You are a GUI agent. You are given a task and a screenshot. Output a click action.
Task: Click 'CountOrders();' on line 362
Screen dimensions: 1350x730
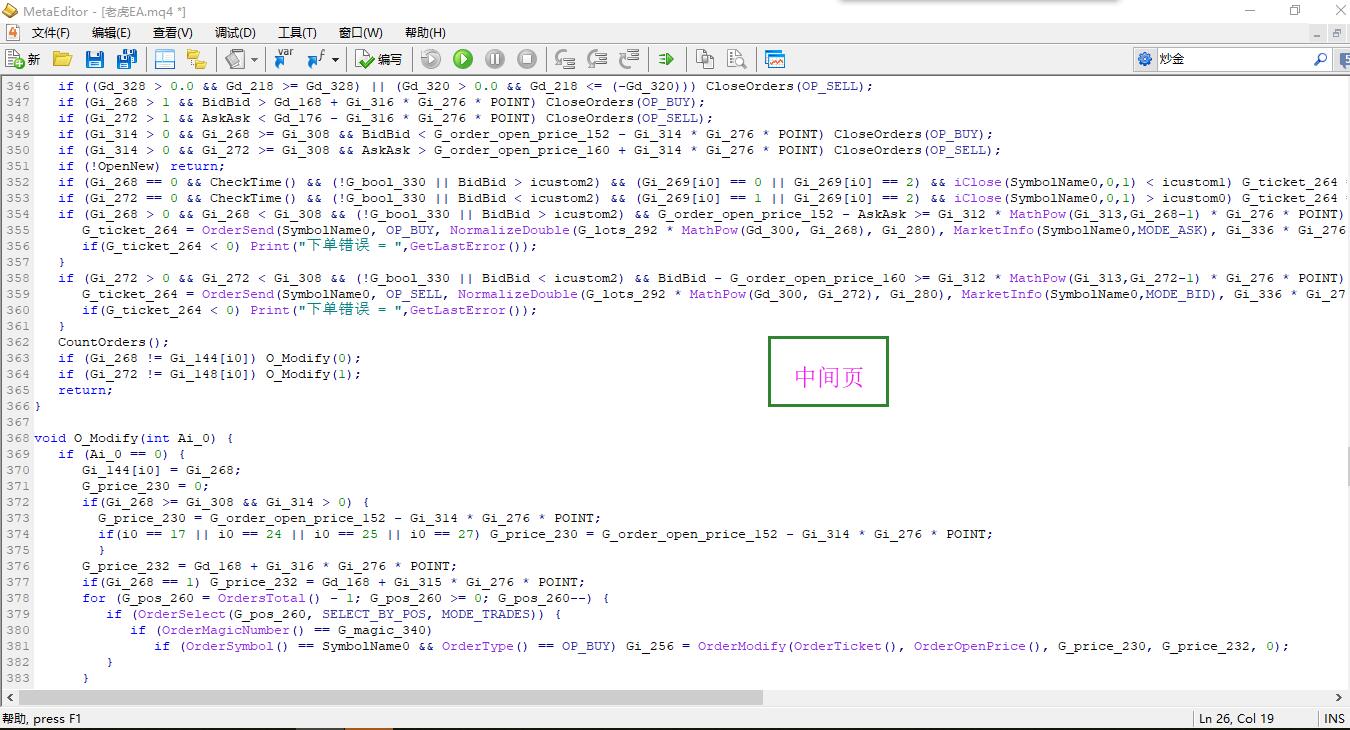pyautogui.click(x=113, y=342)
